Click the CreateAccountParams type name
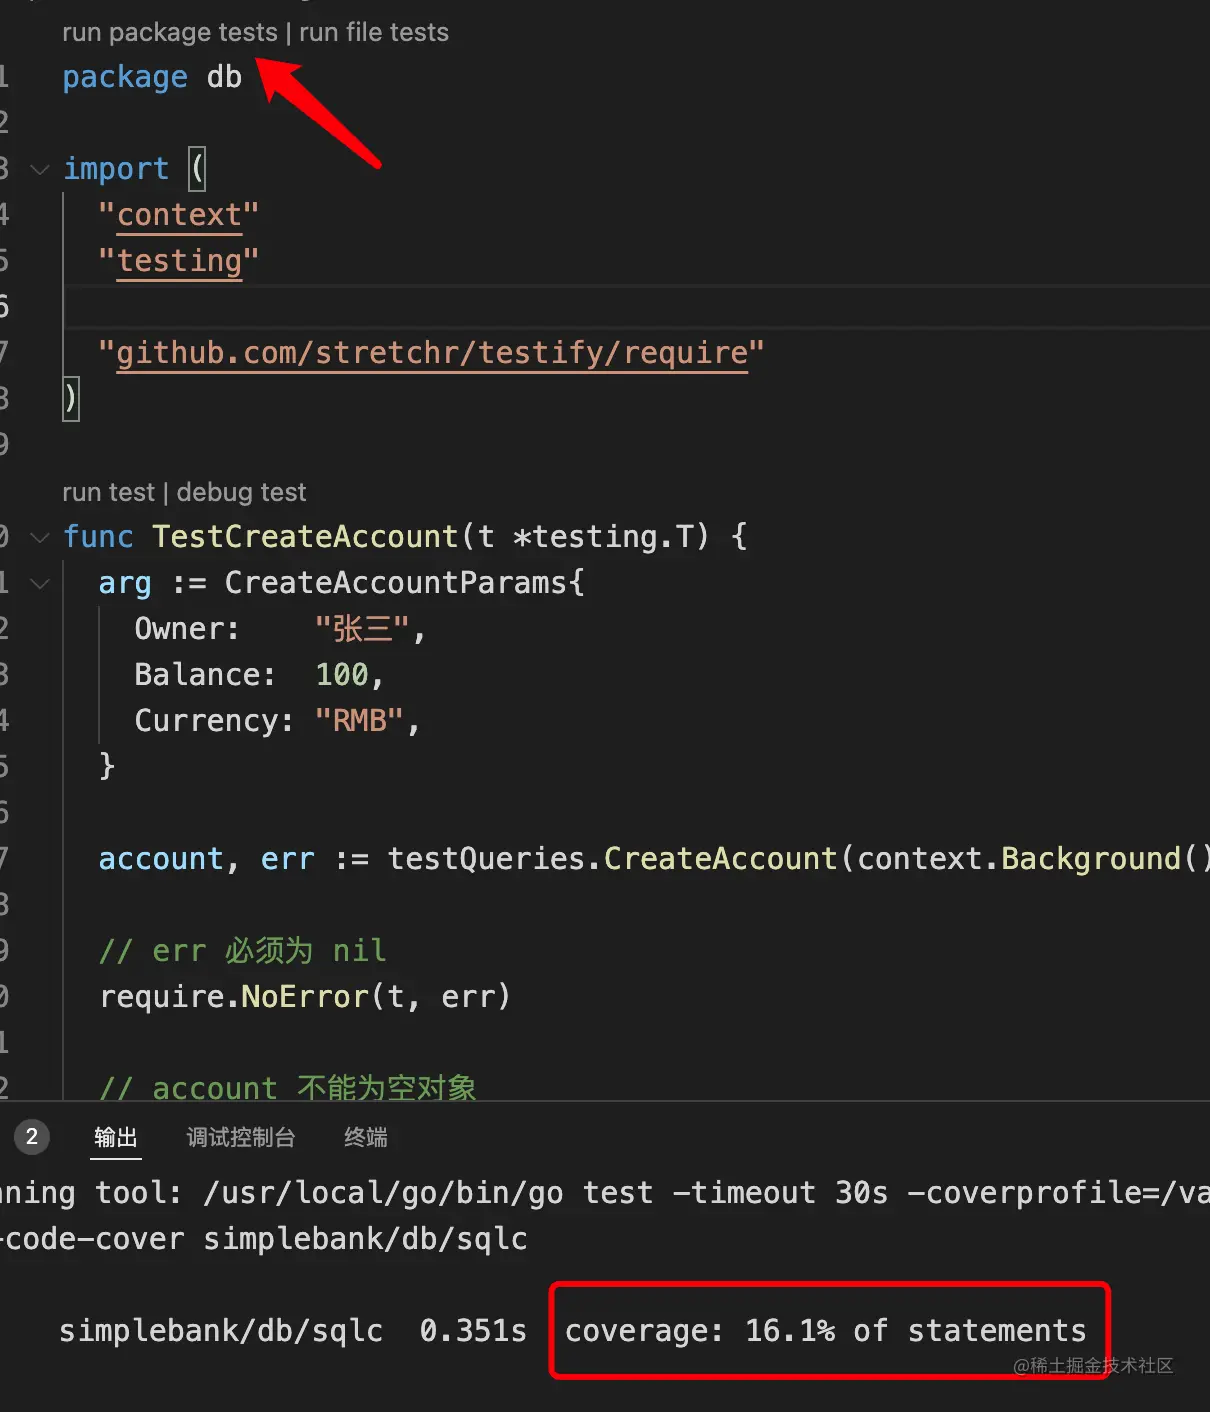The image size is (1210, 1412). click(x=396, y=583)
